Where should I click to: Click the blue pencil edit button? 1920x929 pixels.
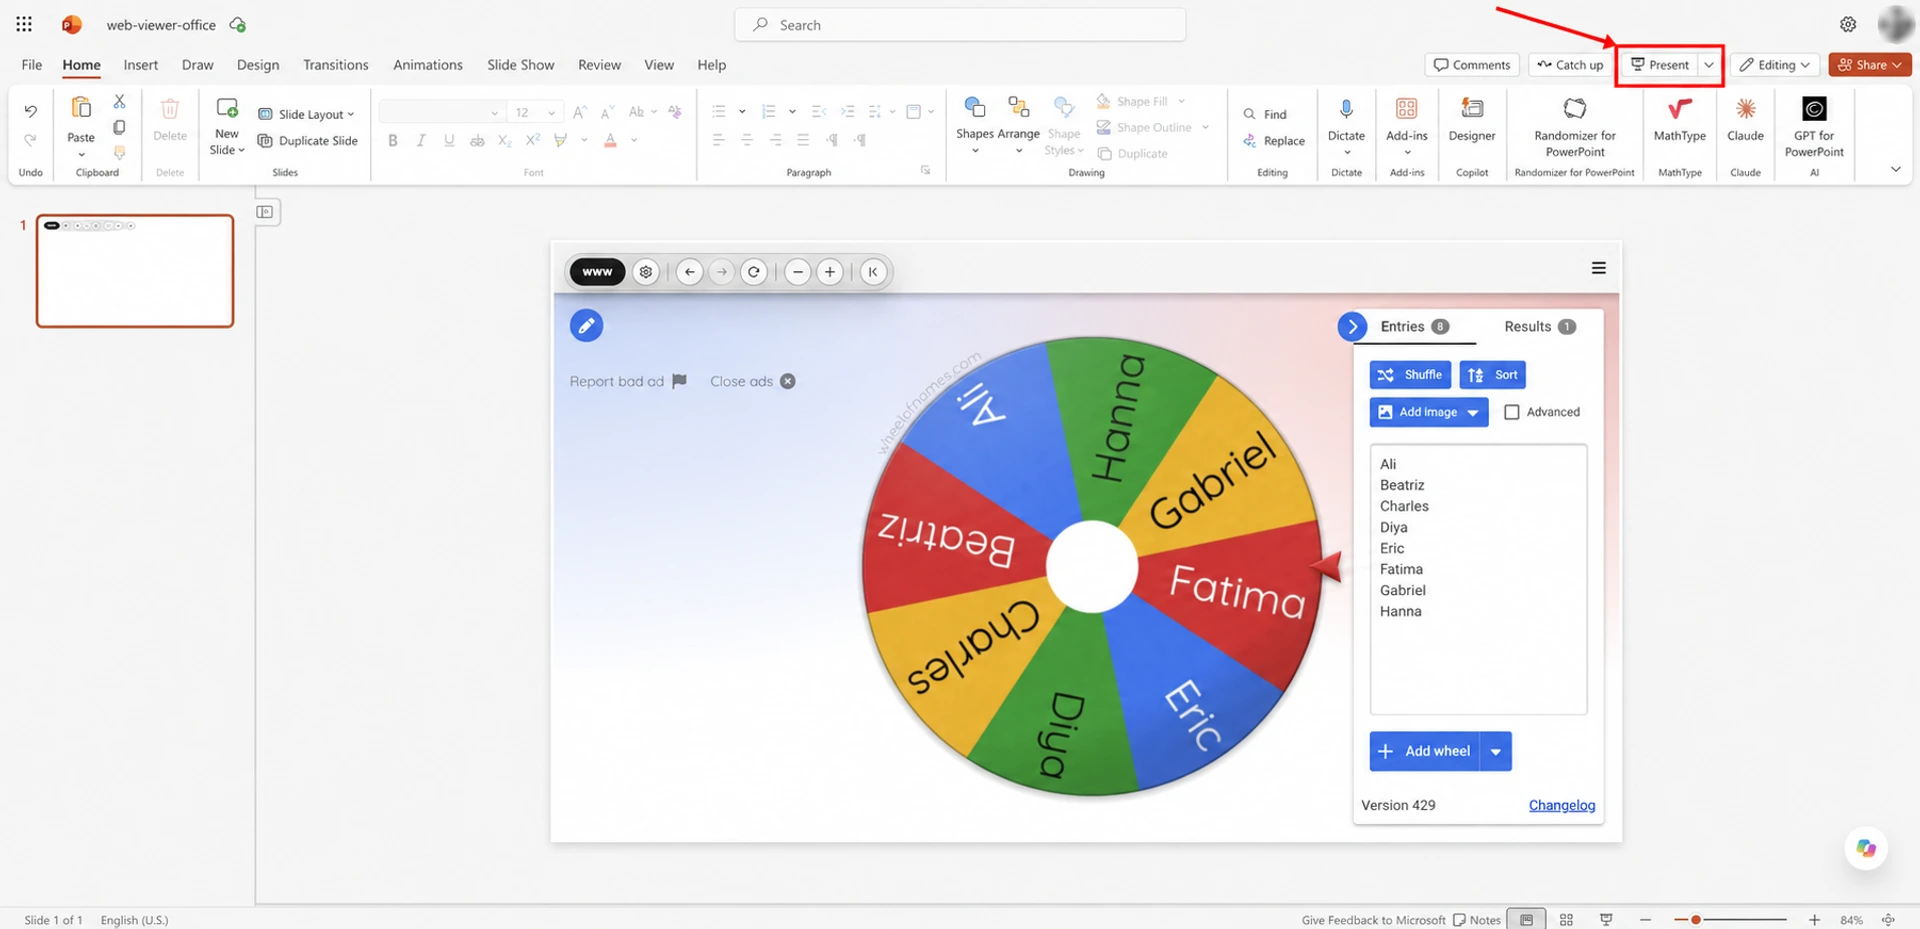(x=586, y=325)
